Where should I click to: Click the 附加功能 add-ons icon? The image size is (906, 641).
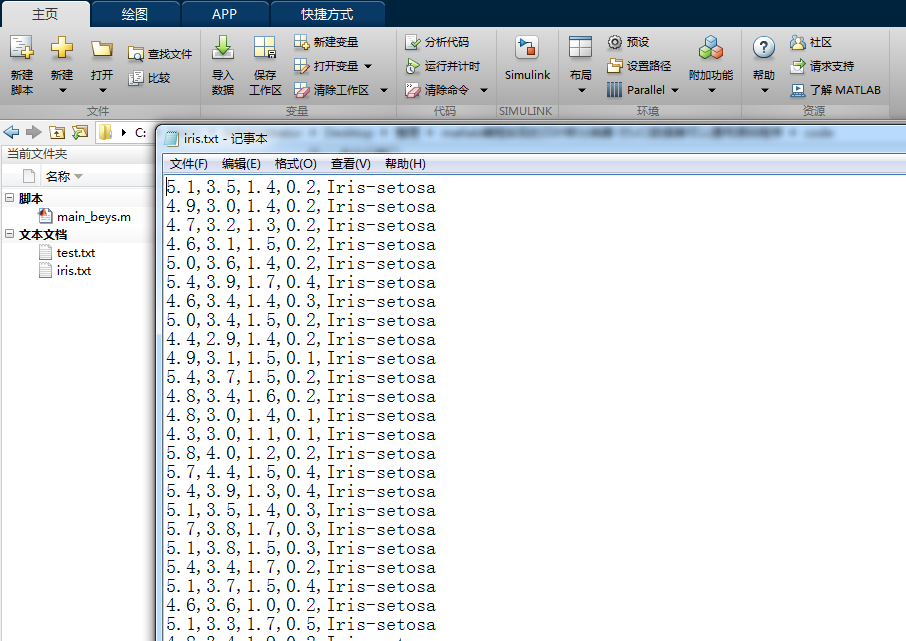click(711, 49)
